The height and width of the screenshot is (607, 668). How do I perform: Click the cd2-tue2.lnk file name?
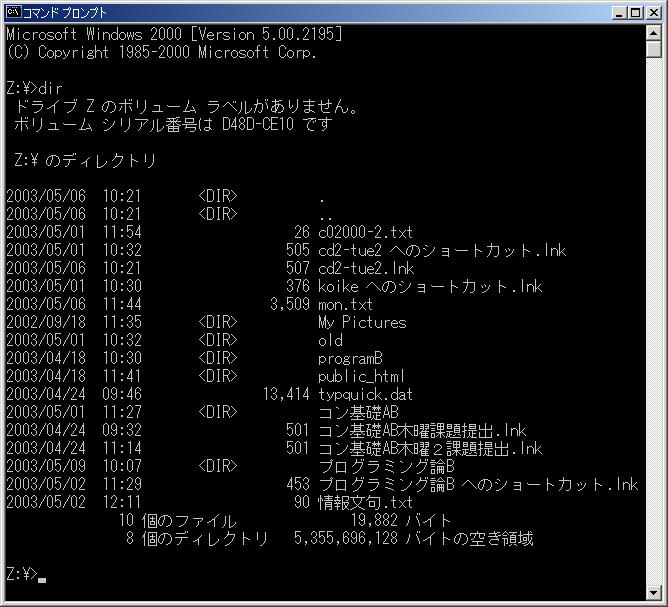(366, 268)
